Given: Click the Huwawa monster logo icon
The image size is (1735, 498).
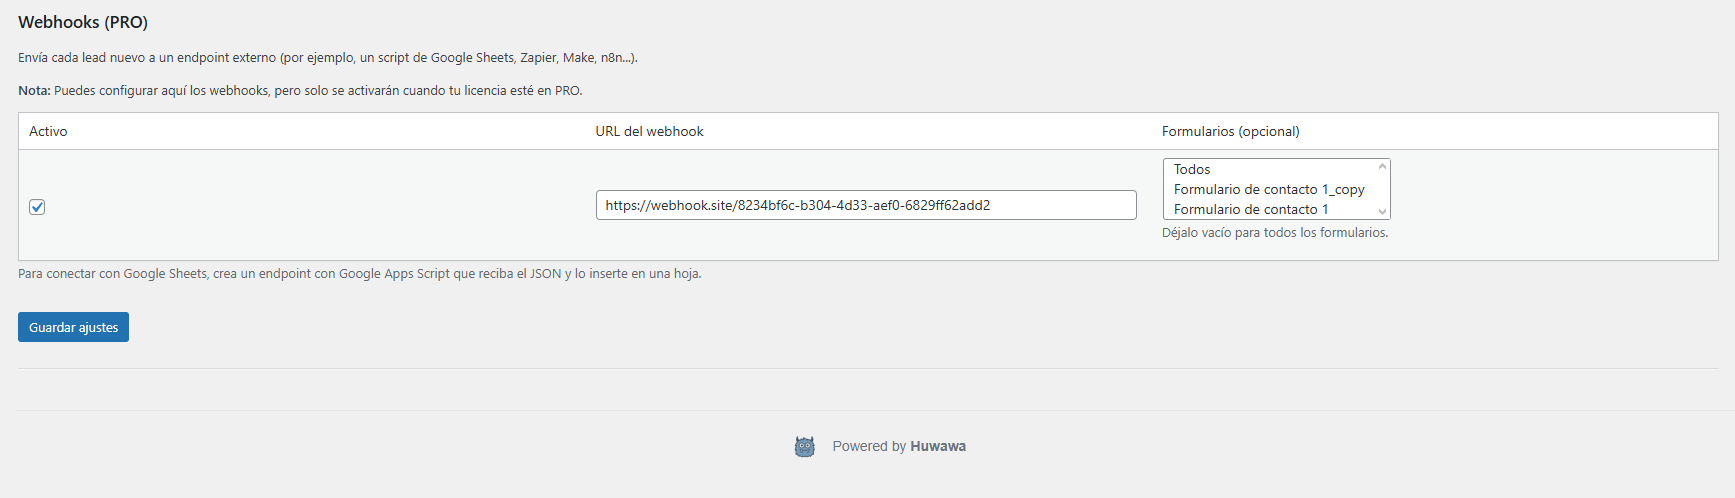Looking at the screenshot, I should point(805,447).
